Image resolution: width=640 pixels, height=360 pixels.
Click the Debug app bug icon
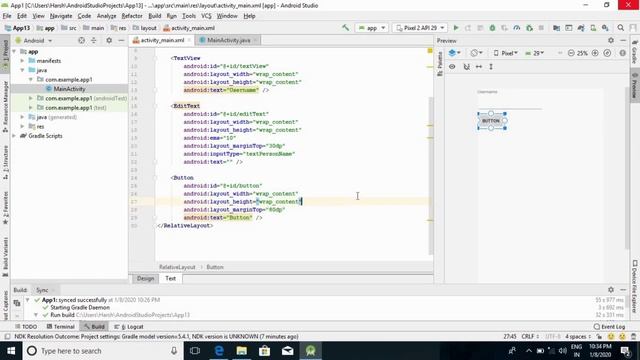492,28
